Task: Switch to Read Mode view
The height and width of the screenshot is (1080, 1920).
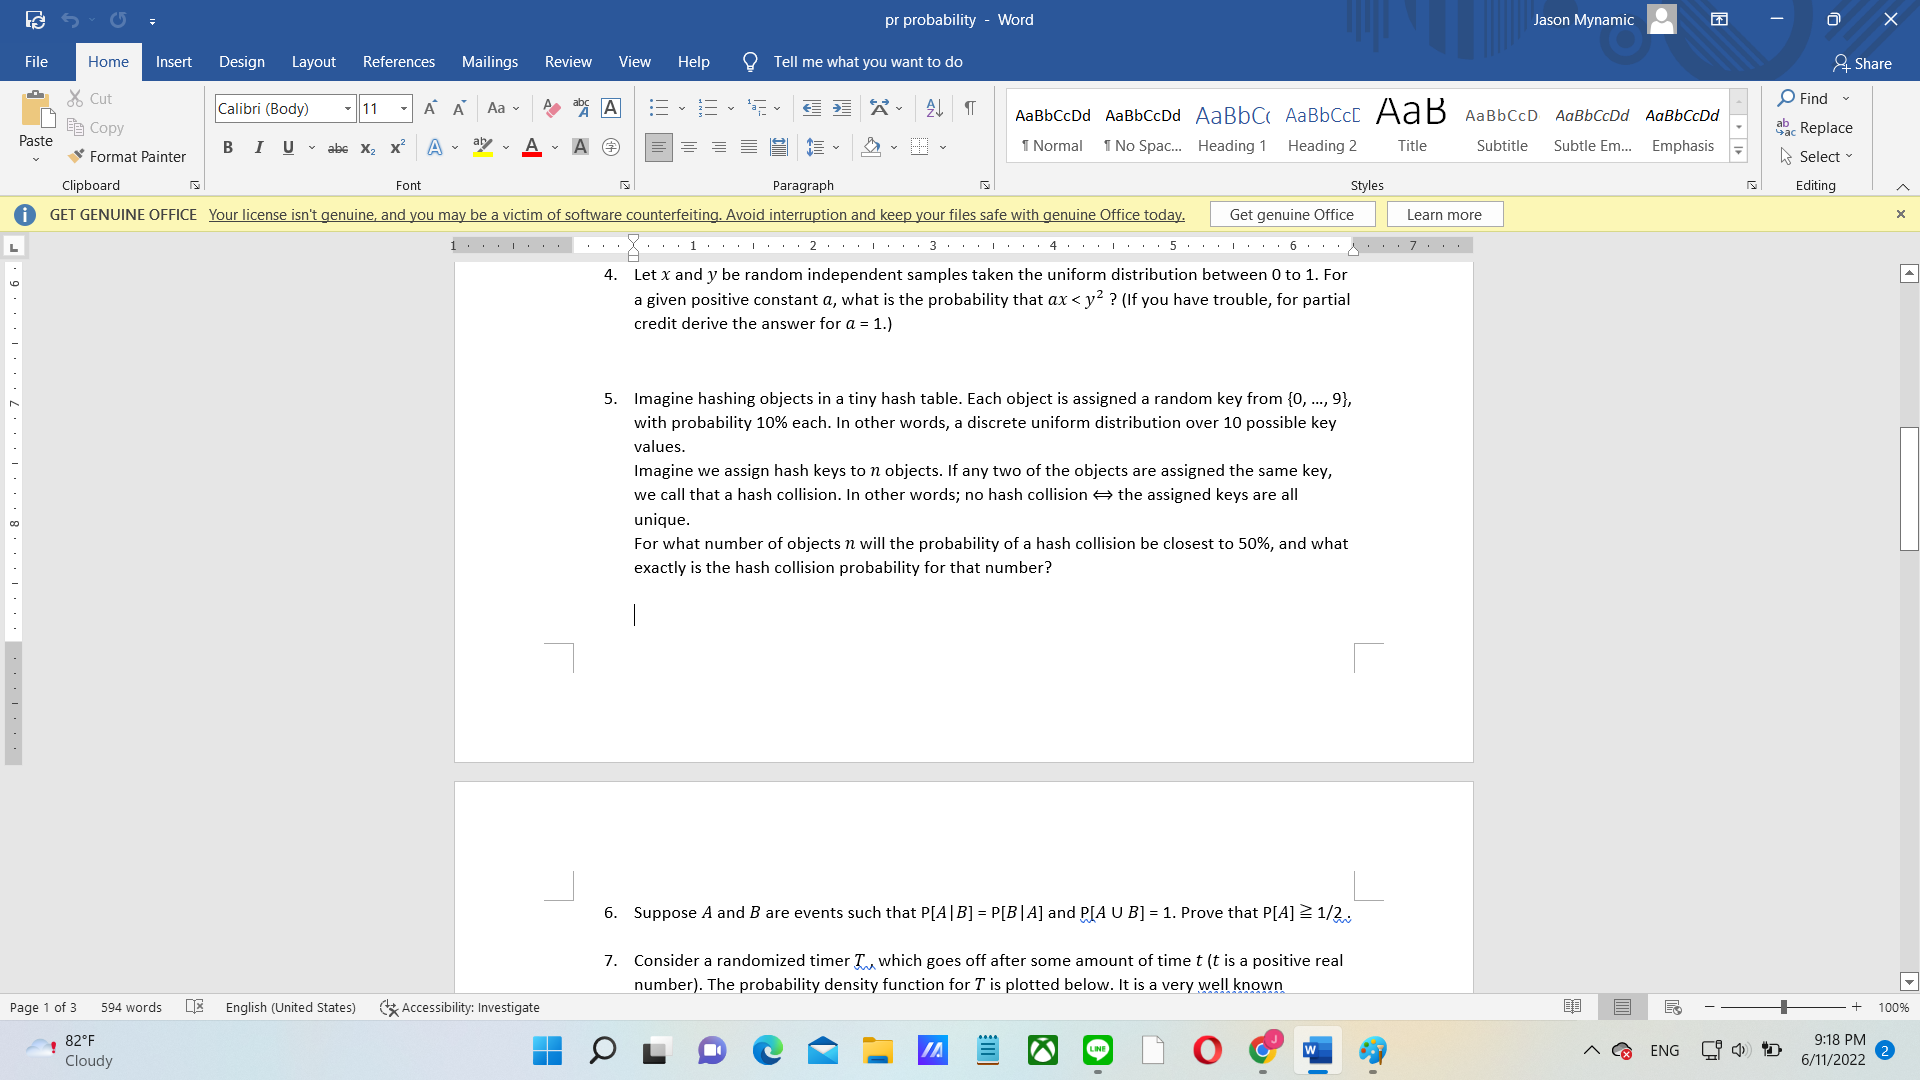Action: coord(1572,1007)
